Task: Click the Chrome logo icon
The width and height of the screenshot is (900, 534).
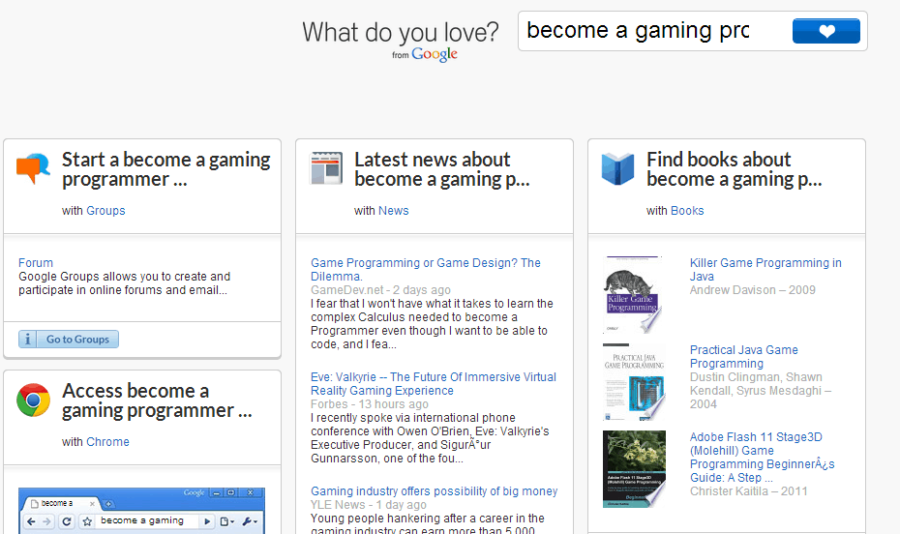Action: pos(33,400)
